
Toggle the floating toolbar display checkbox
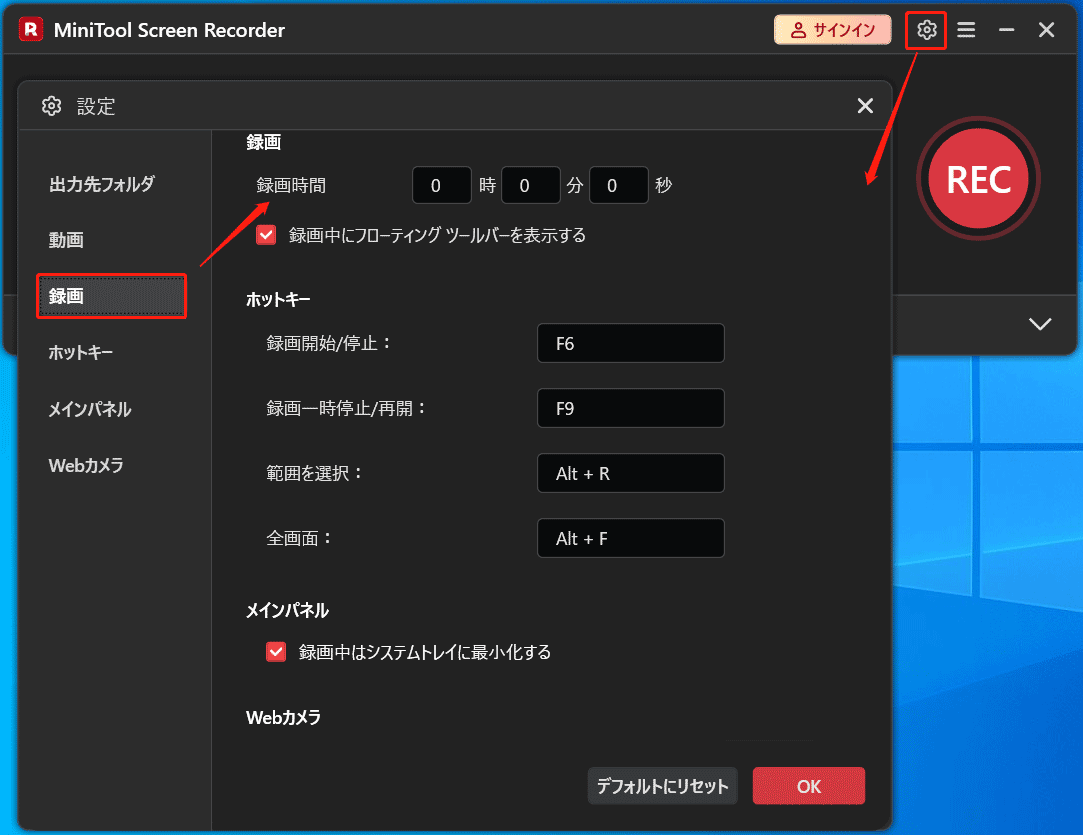[265, 235]
